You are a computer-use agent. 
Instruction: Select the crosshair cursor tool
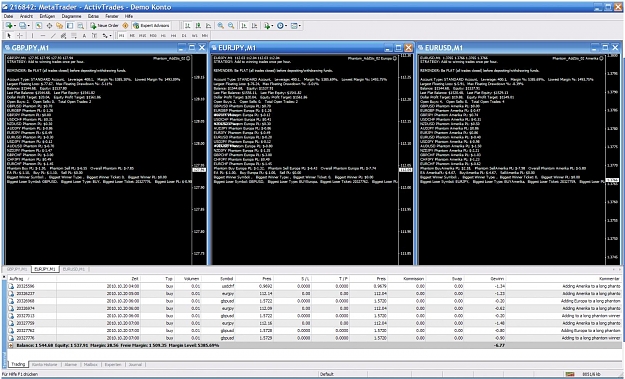click(x=20, y=36)
